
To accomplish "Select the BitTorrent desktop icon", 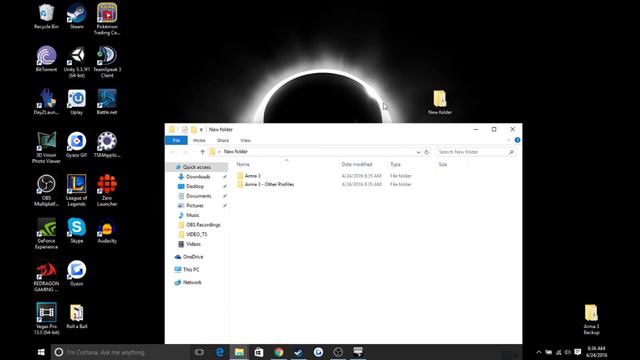I will coord(46,59).
